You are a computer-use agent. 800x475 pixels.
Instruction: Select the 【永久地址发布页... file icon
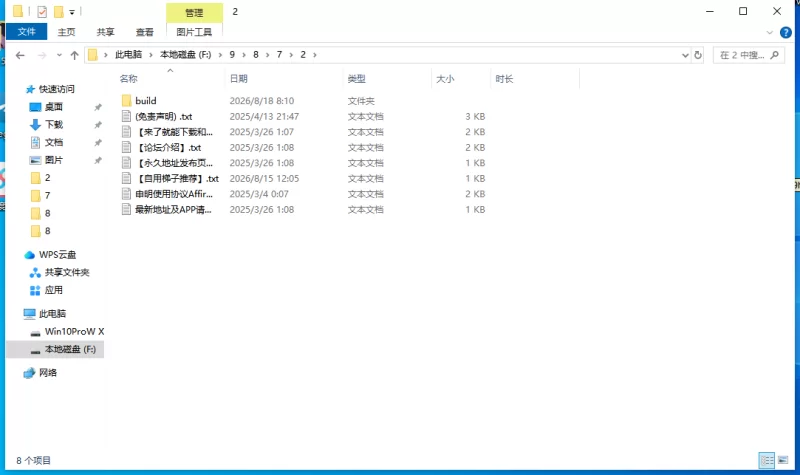click(127, 163)
